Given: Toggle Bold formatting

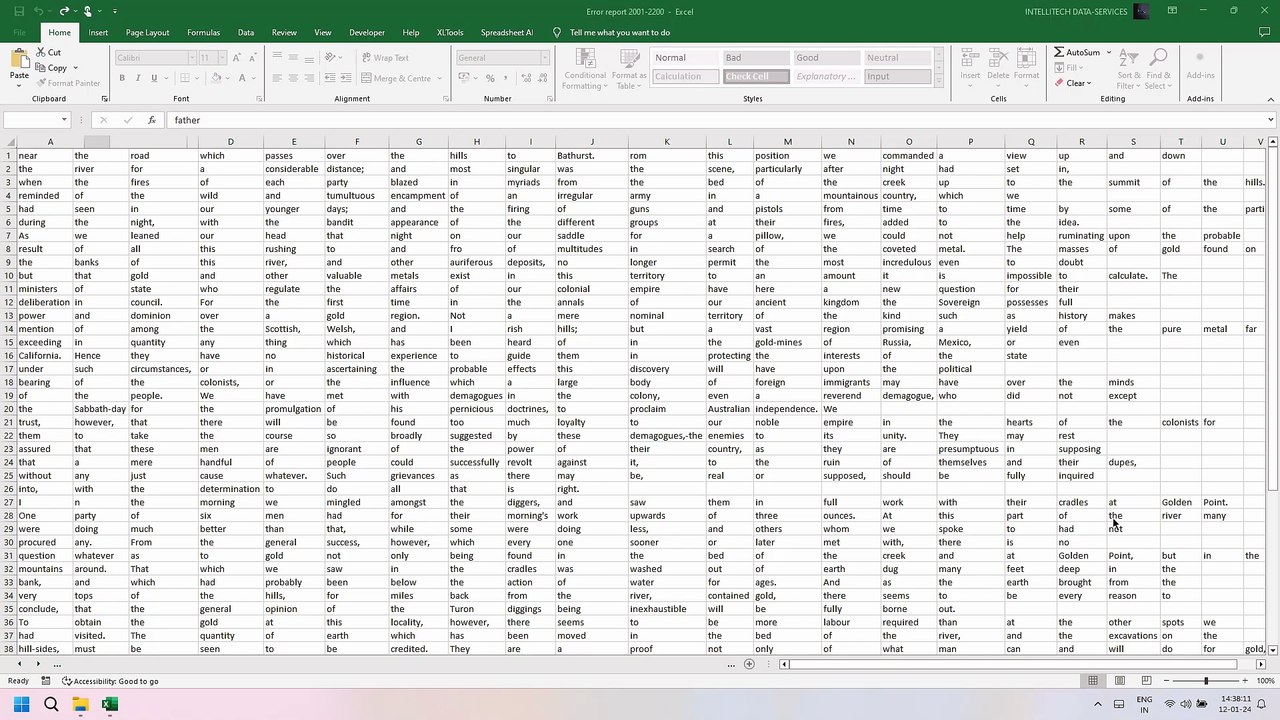Looking at the screenshot, I should (122, 78).
